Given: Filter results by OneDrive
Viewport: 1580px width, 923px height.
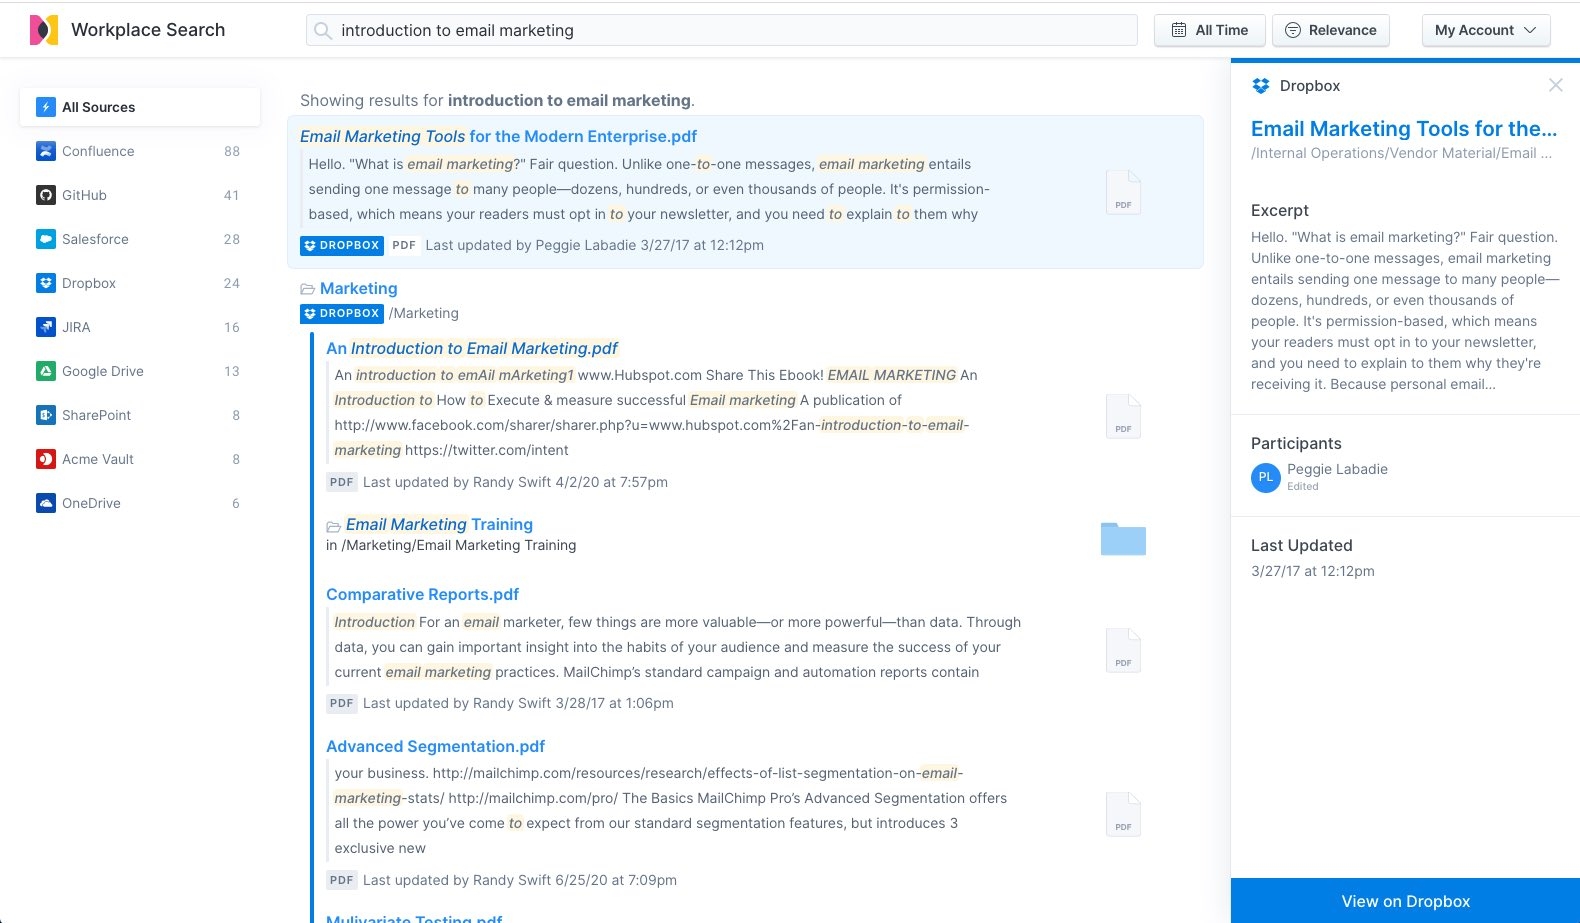Looking at the screenshot, I should pos(140,503).
